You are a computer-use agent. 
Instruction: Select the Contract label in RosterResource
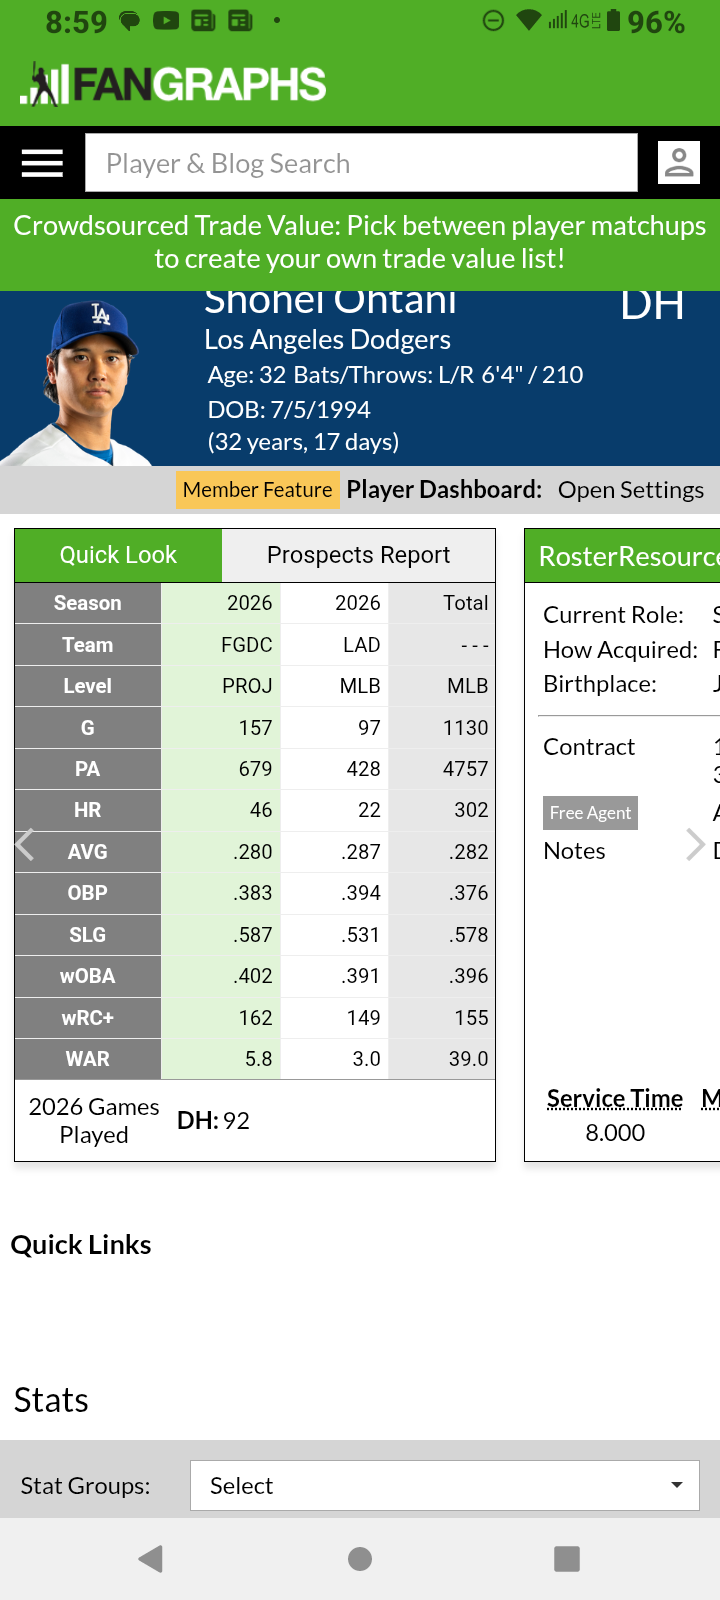(589, 747)
